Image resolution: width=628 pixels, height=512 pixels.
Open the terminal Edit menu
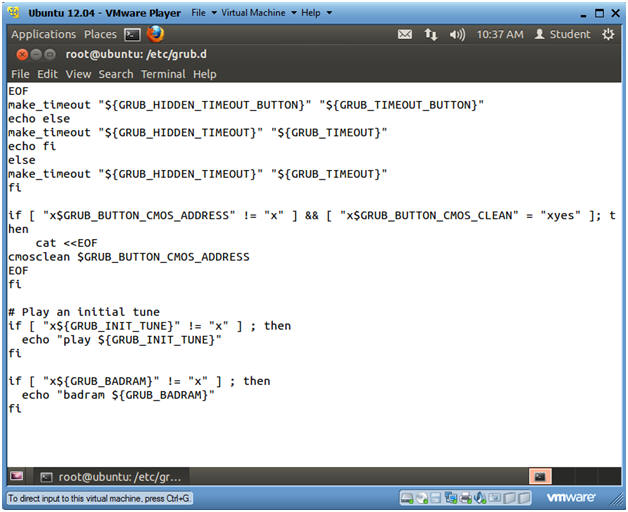pos(47,74)
